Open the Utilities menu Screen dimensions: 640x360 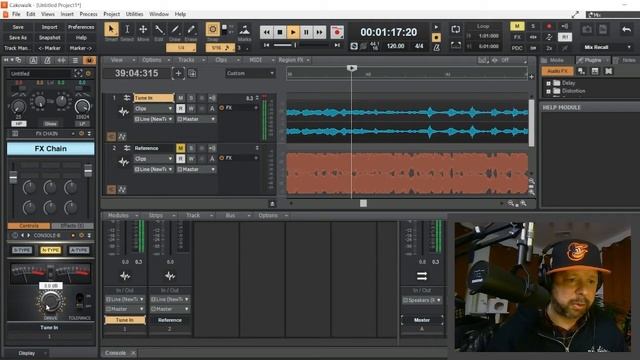pyautogui.click(x=134, y=14)
